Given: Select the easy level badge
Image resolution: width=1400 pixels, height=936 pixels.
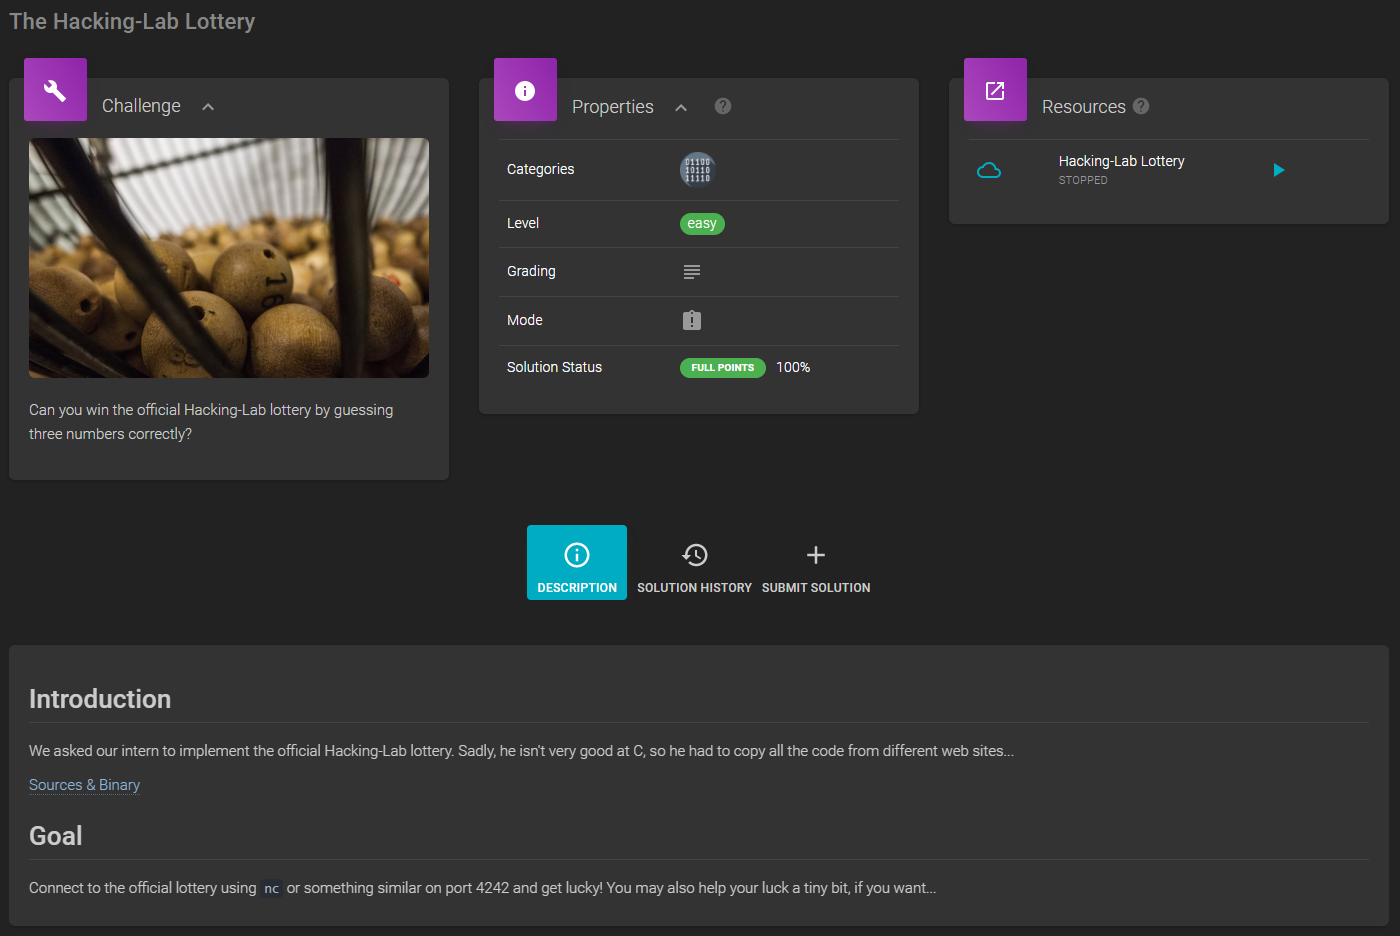Looking at the screenshot, I should coord(702,223).
